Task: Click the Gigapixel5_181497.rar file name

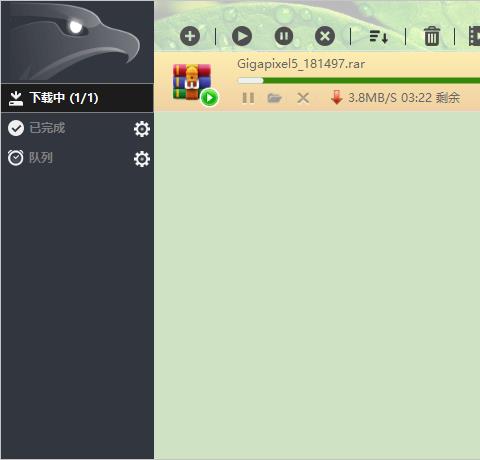Action: pyautogui.click(x=301, y=64)
